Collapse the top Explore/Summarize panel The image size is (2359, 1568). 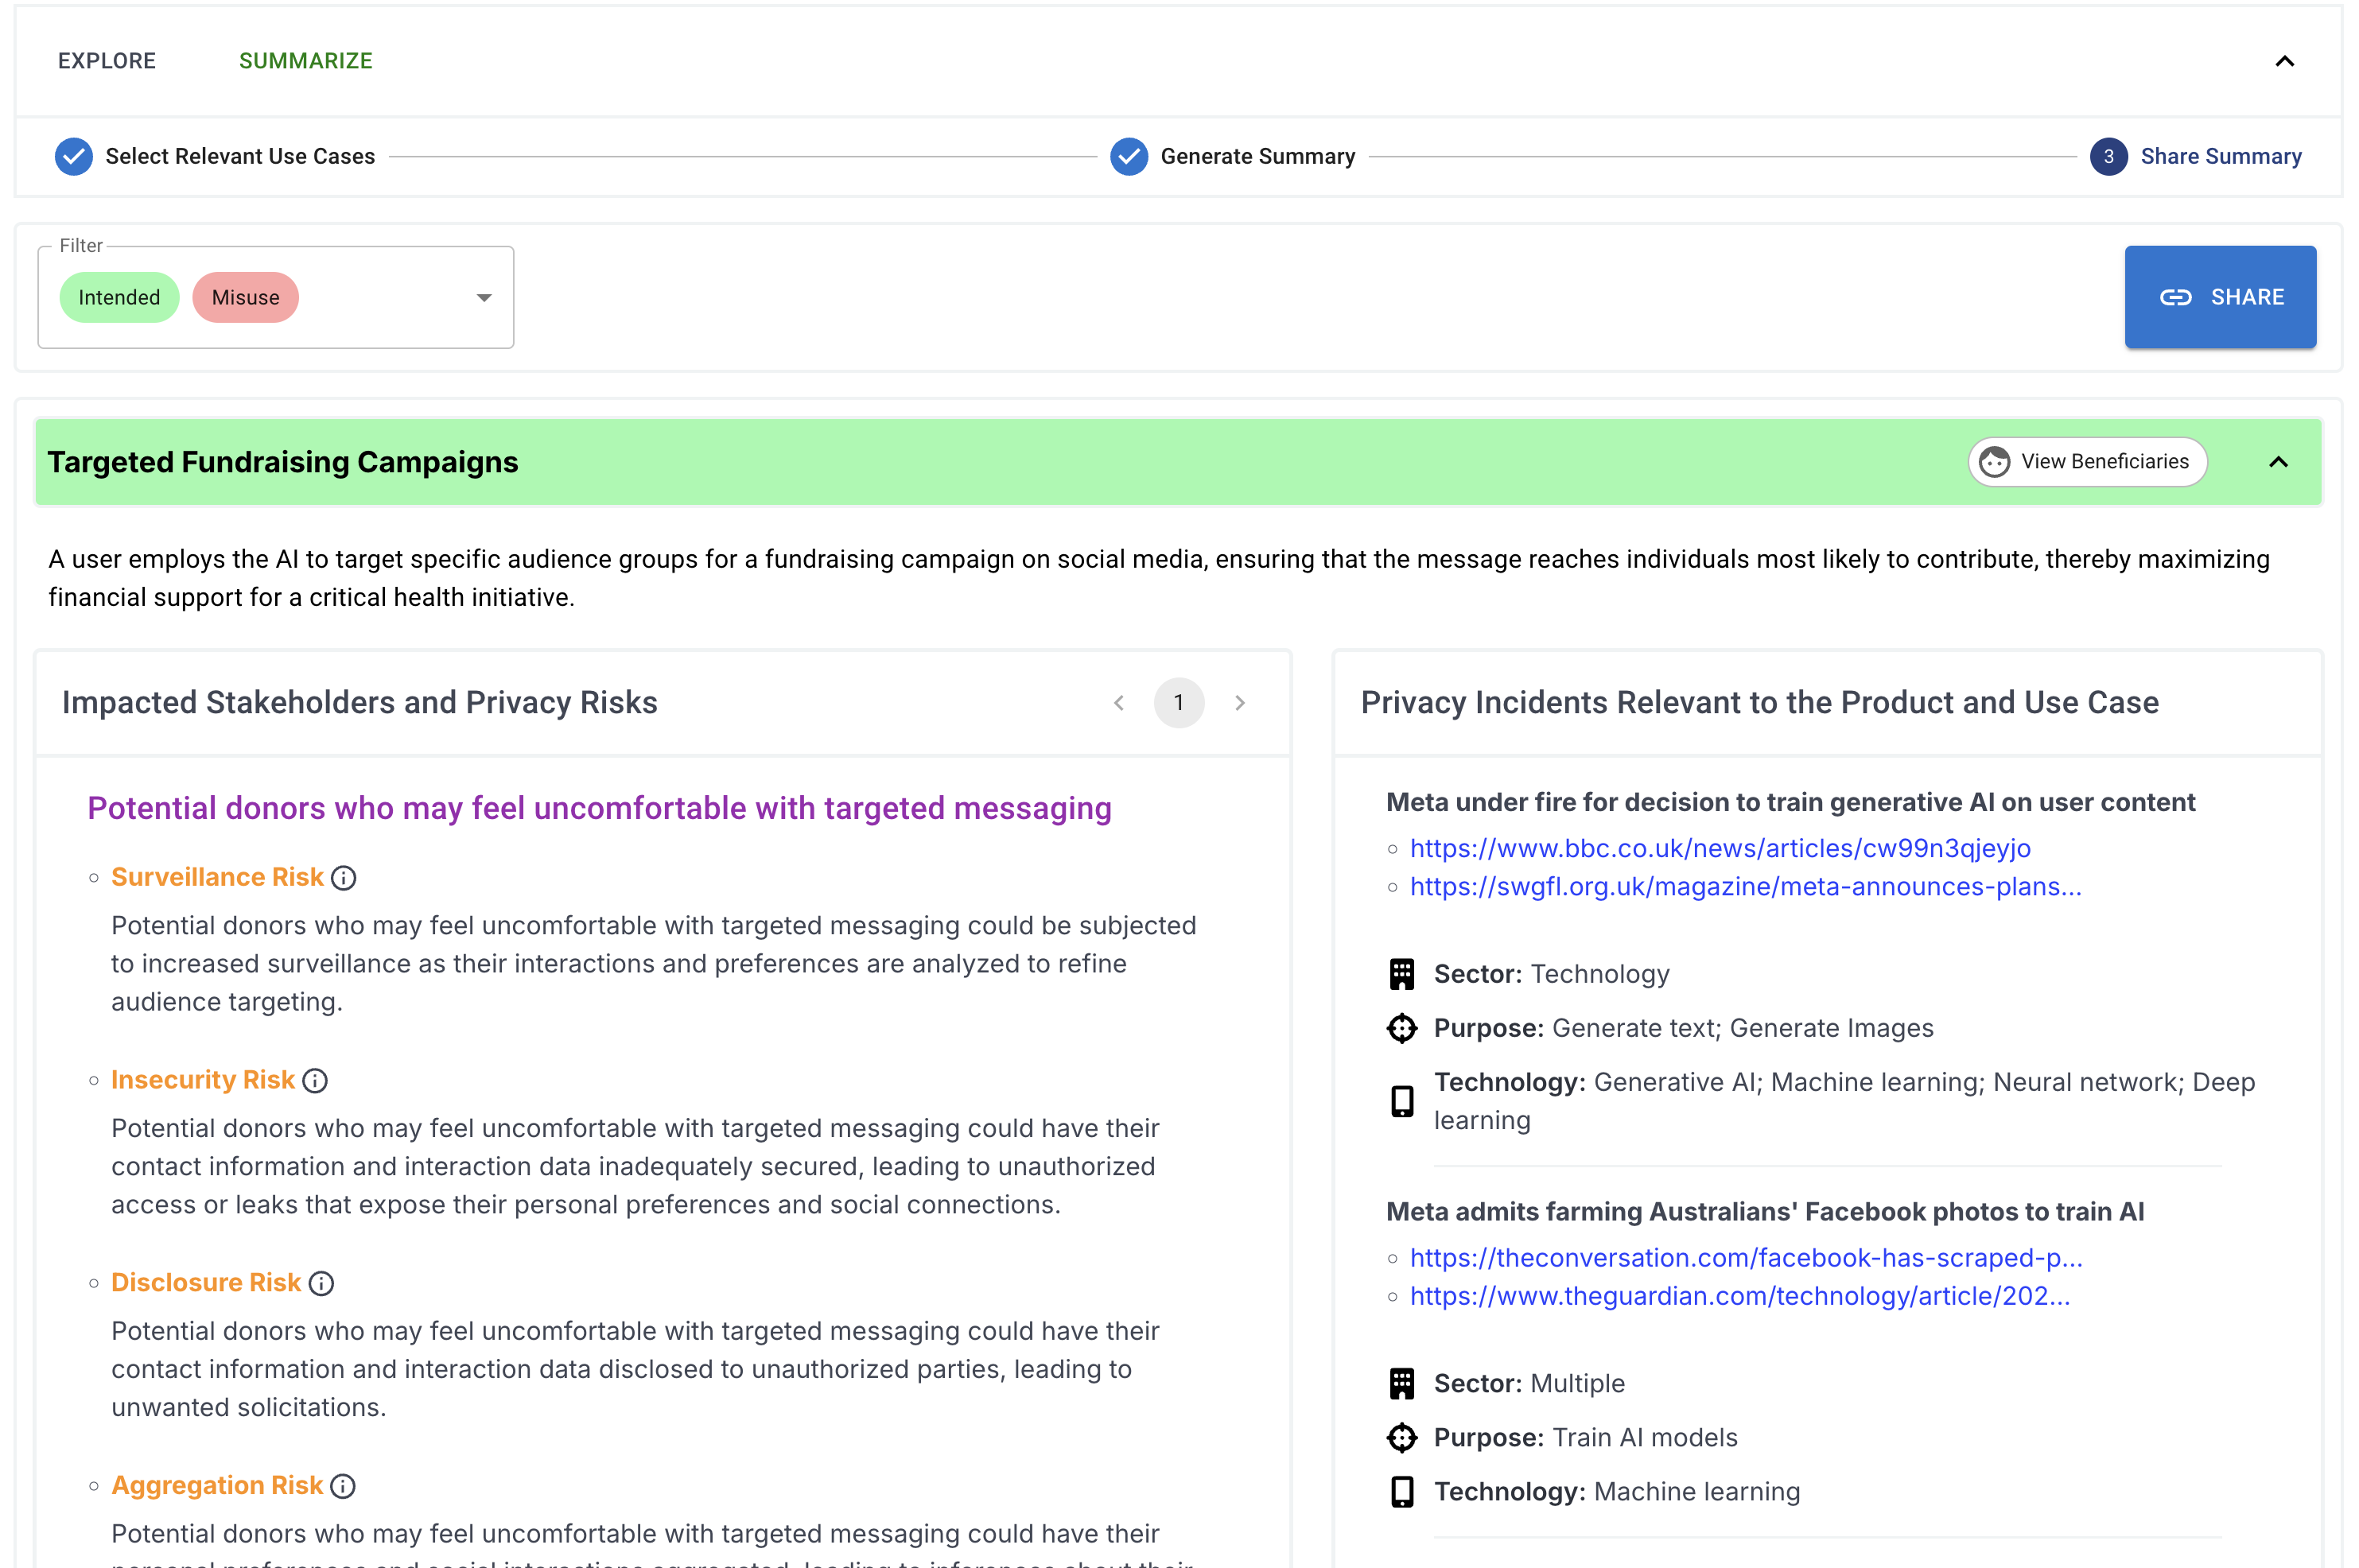pos(2285,61)
